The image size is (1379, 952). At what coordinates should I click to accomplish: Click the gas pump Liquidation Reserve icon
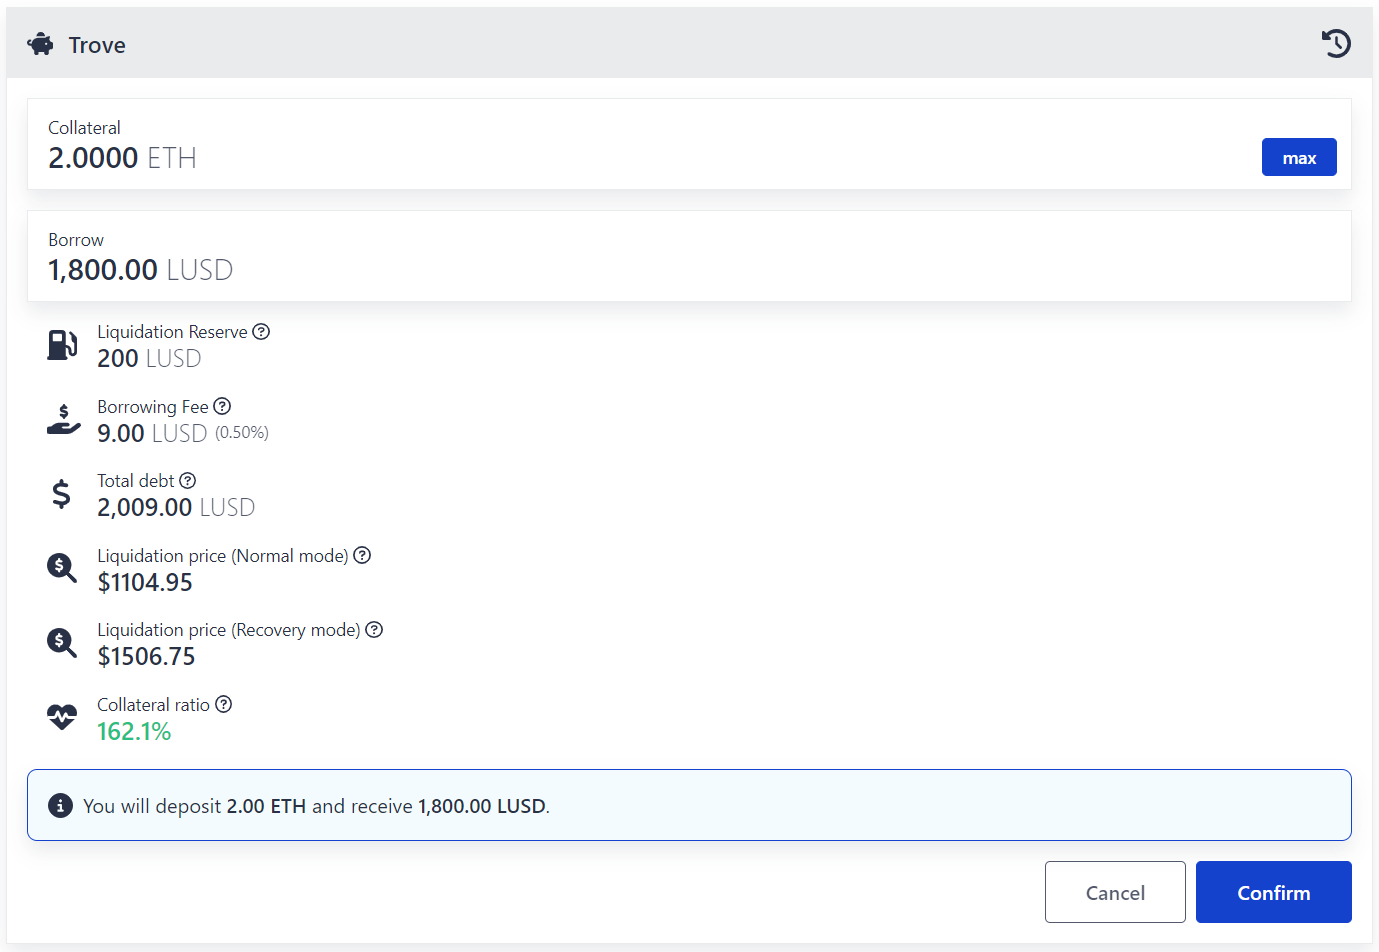click(x=62, y=345)
